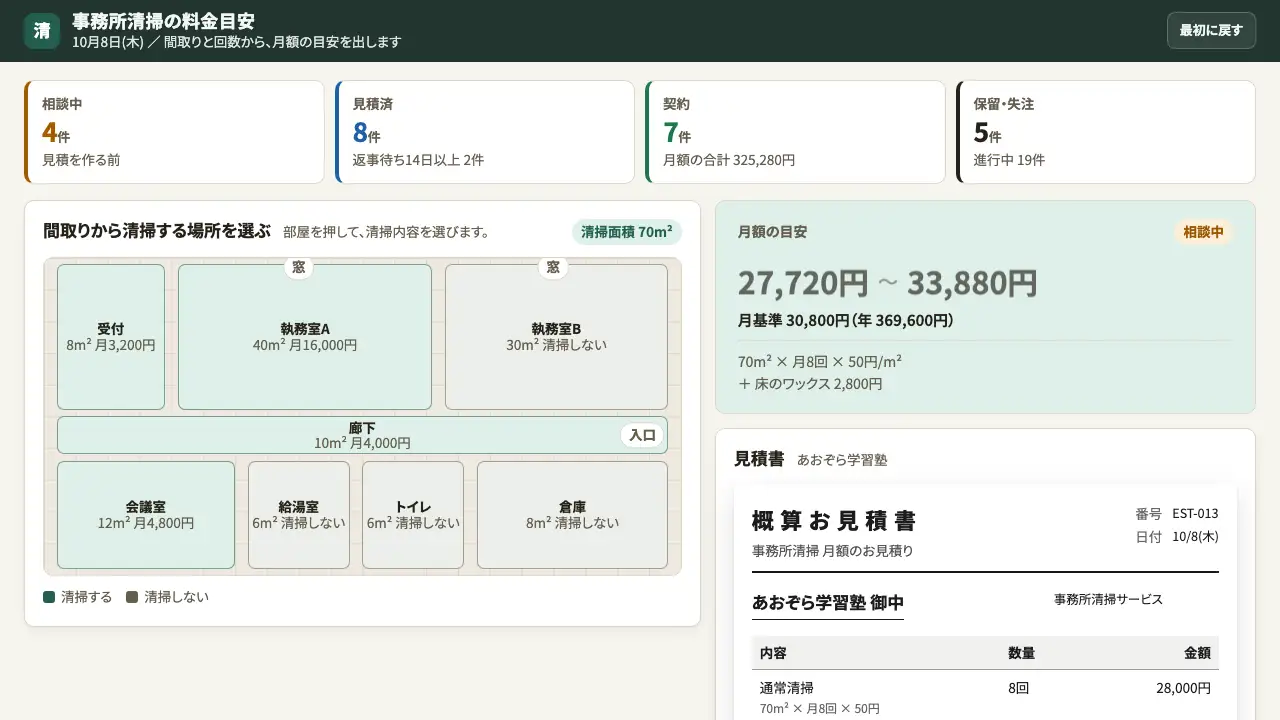The width and height of the screenshot is (1280, 720).
Task: Toggle cleaning for the 会議室 room
Action: (146, 515)
